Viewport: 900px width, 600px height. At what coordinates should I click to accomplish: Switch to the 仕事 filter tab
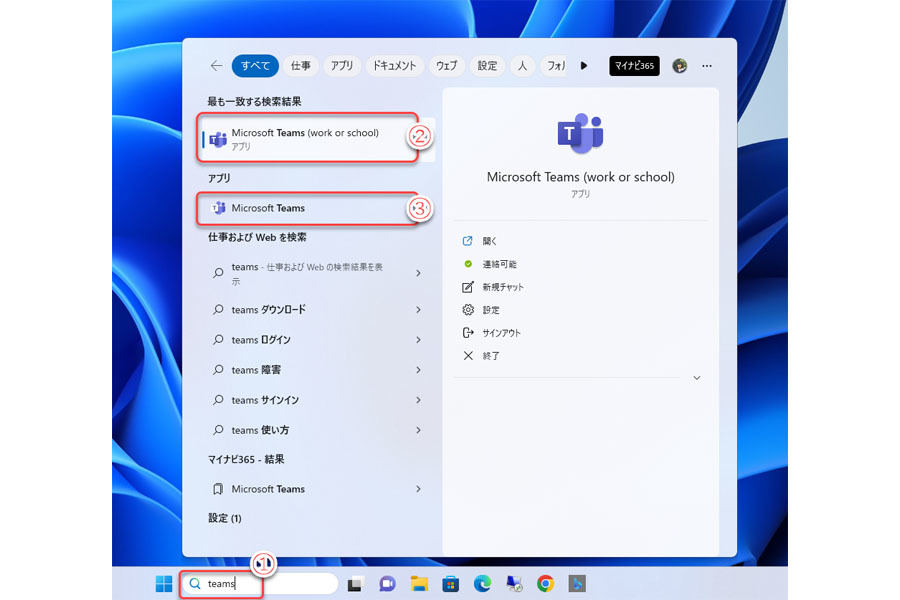[x=301, y=66]
